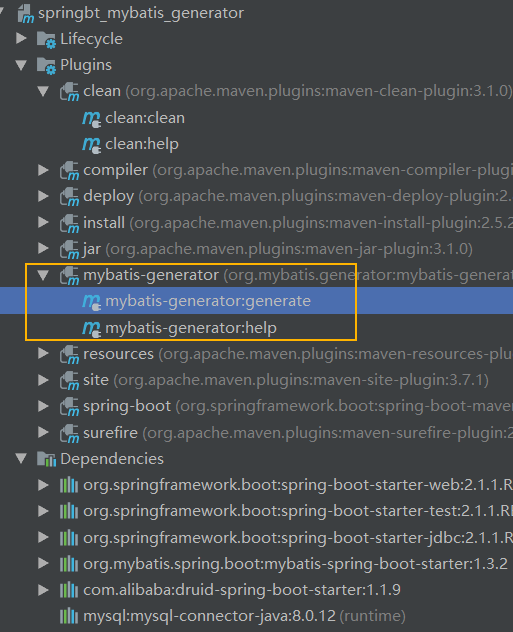The width and height of the screenshot is (513, 632).
Task: Select the deploy plugin name
Action: 108,197
